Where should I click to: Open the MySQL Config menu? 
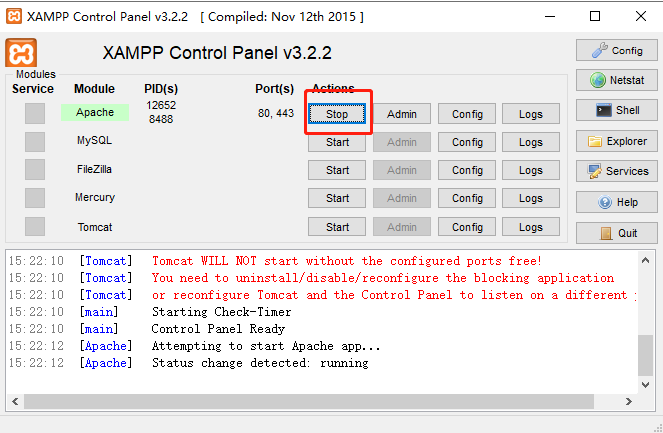[x=467, y=142]
